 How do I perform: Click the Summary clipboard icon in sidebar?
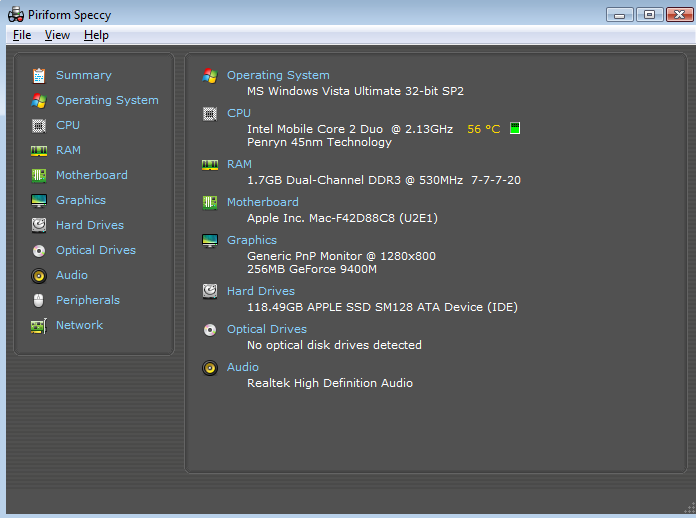click(39, 75)
